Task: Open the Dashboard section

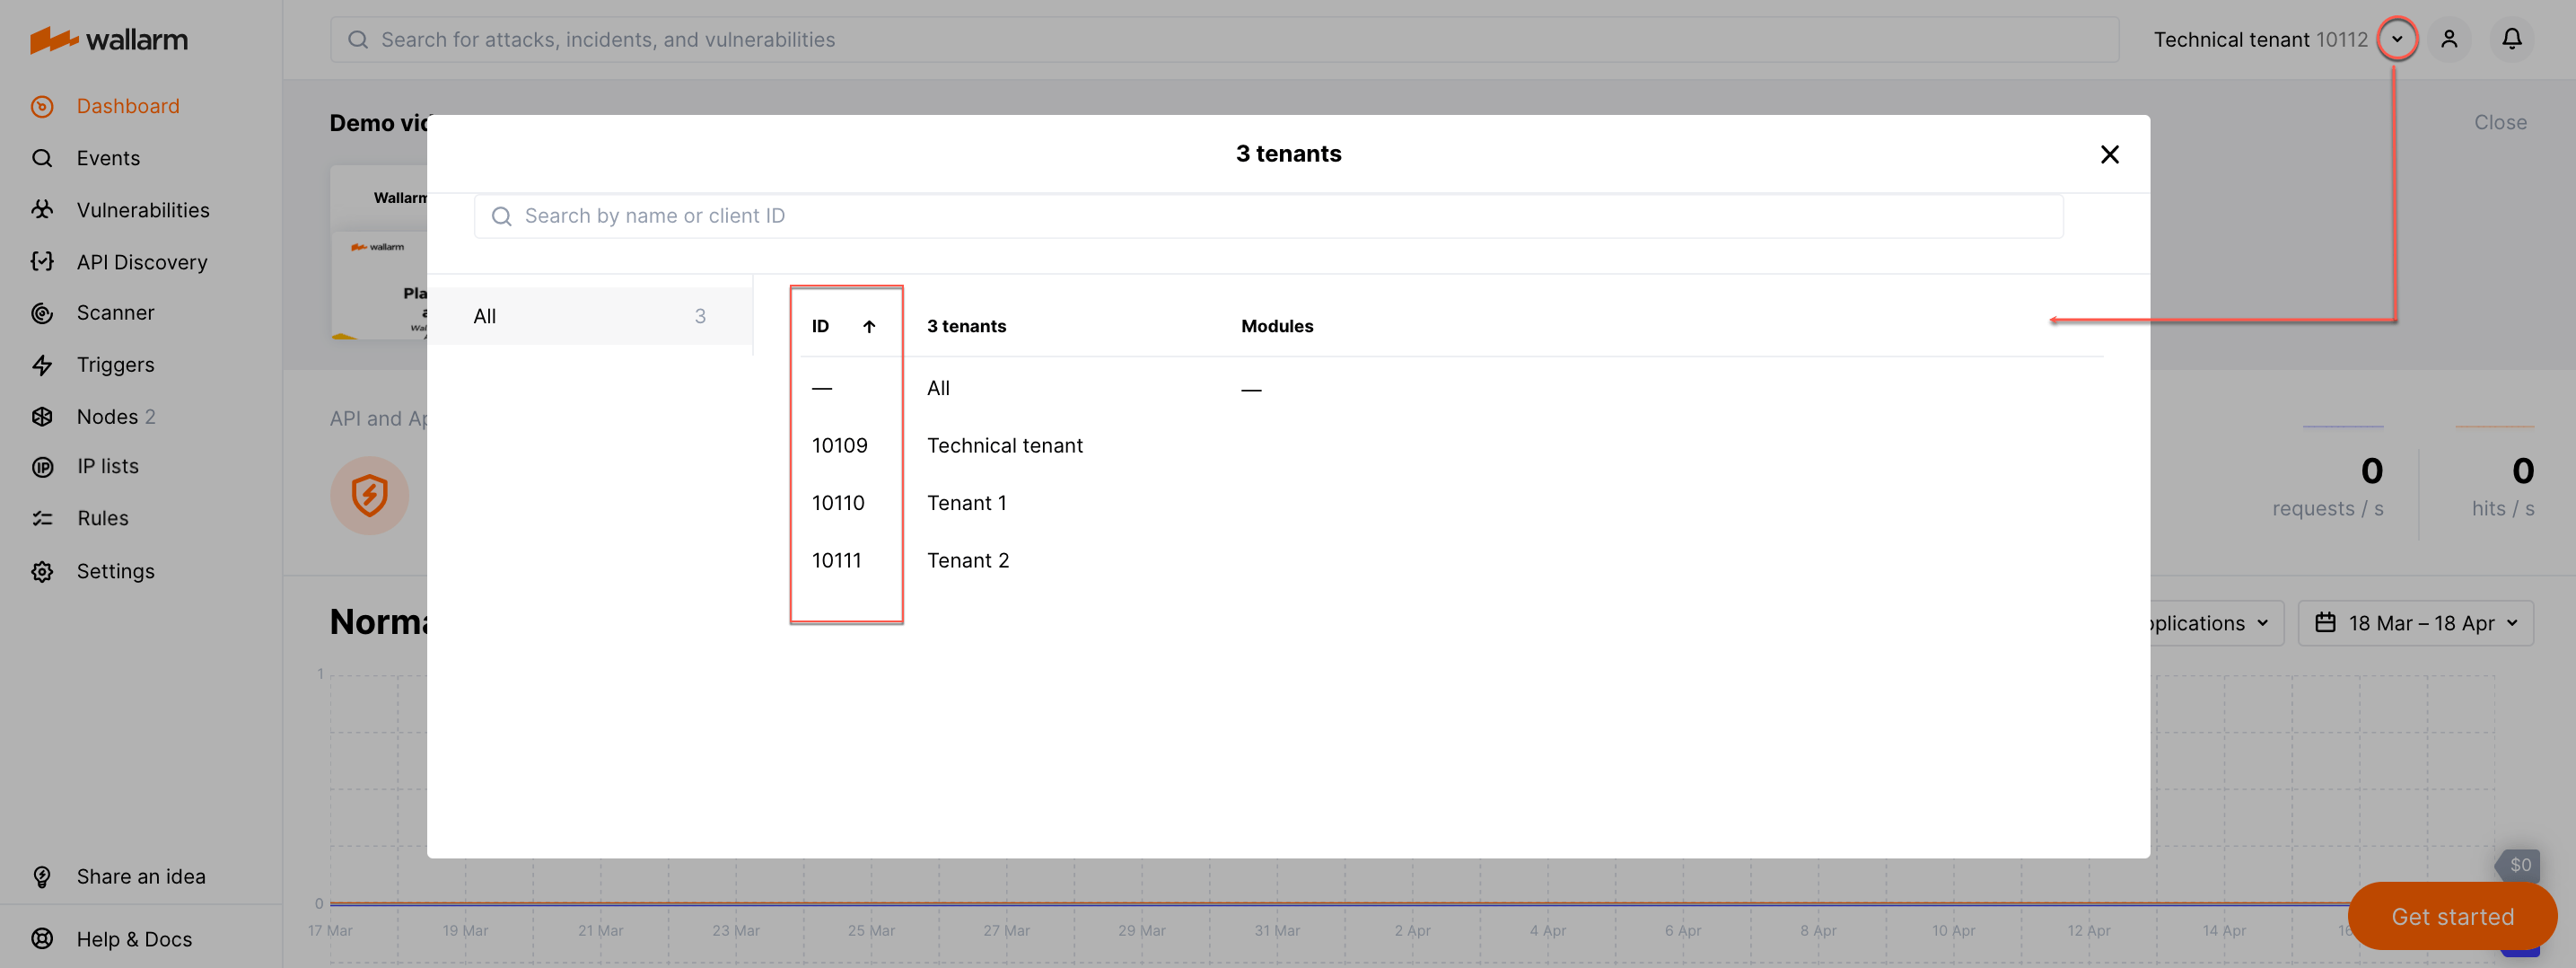Action: point(128,106)
